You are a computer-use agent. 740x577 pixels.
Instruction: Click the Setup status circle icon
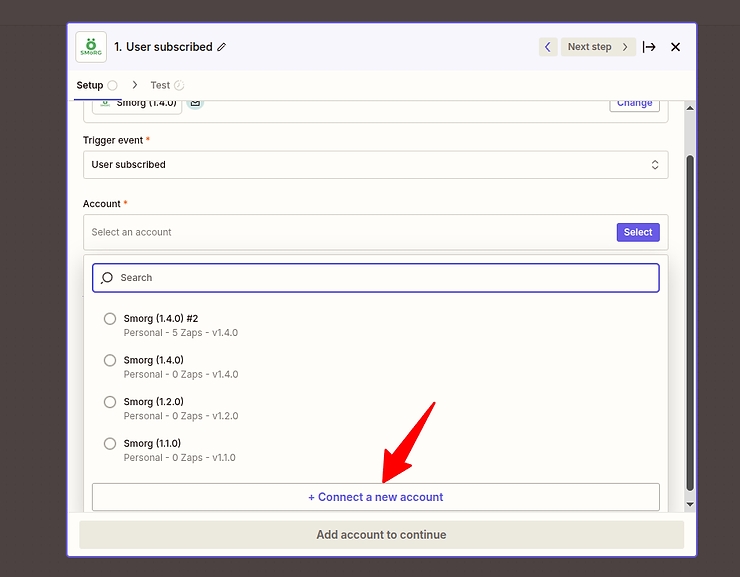113,86
